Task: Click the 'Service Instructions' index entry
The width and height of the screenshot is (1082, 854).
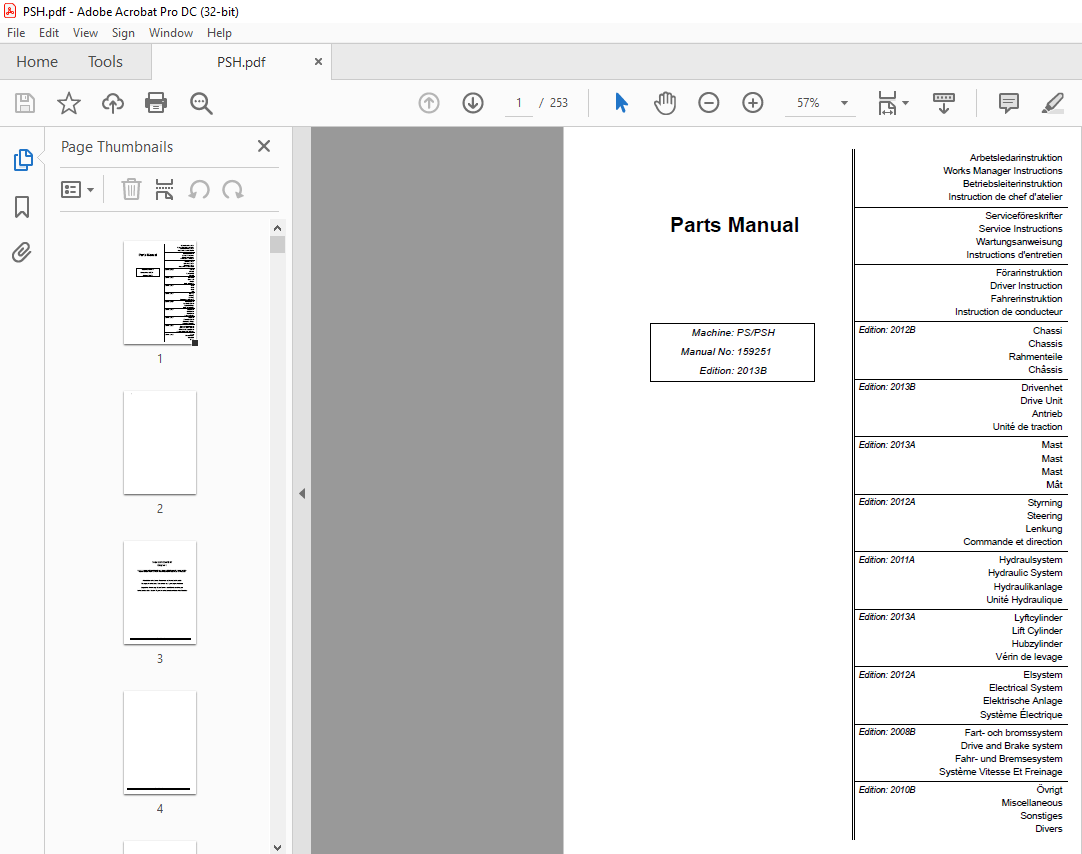Action: click(1021, 228)
